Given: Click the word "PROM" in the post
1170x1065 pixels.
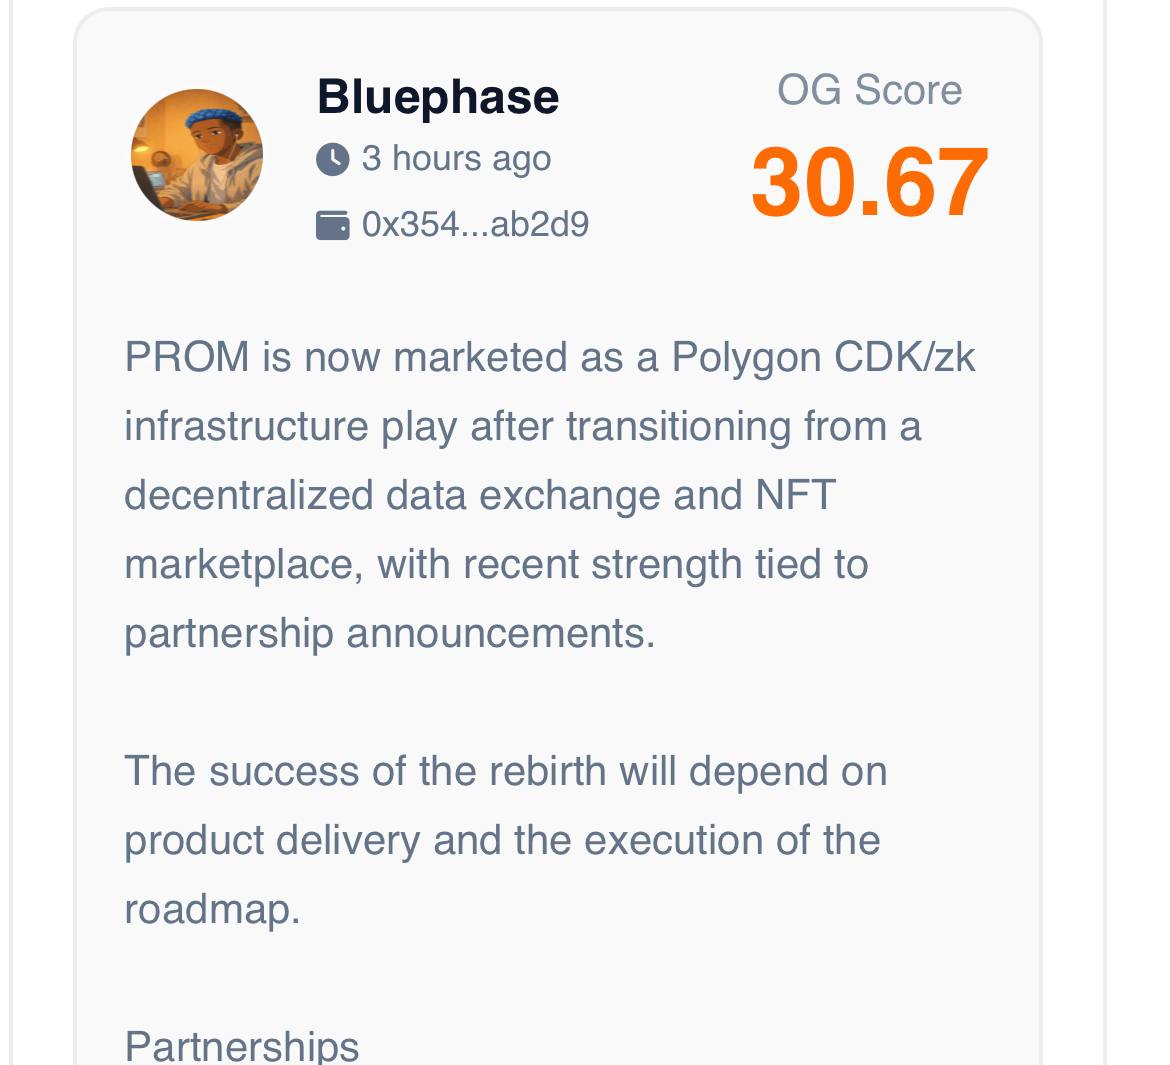Looking at the screenshot, I should [187, 357].
